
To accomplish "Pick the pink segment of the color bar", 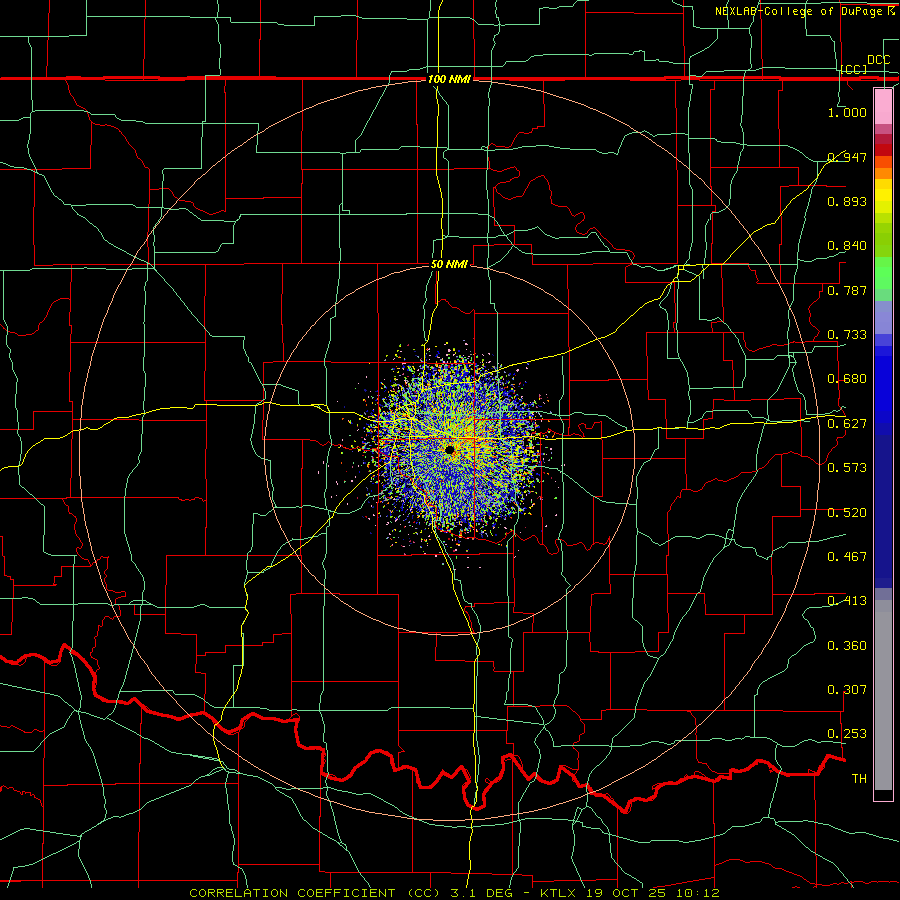I will (x=883, y=107).
